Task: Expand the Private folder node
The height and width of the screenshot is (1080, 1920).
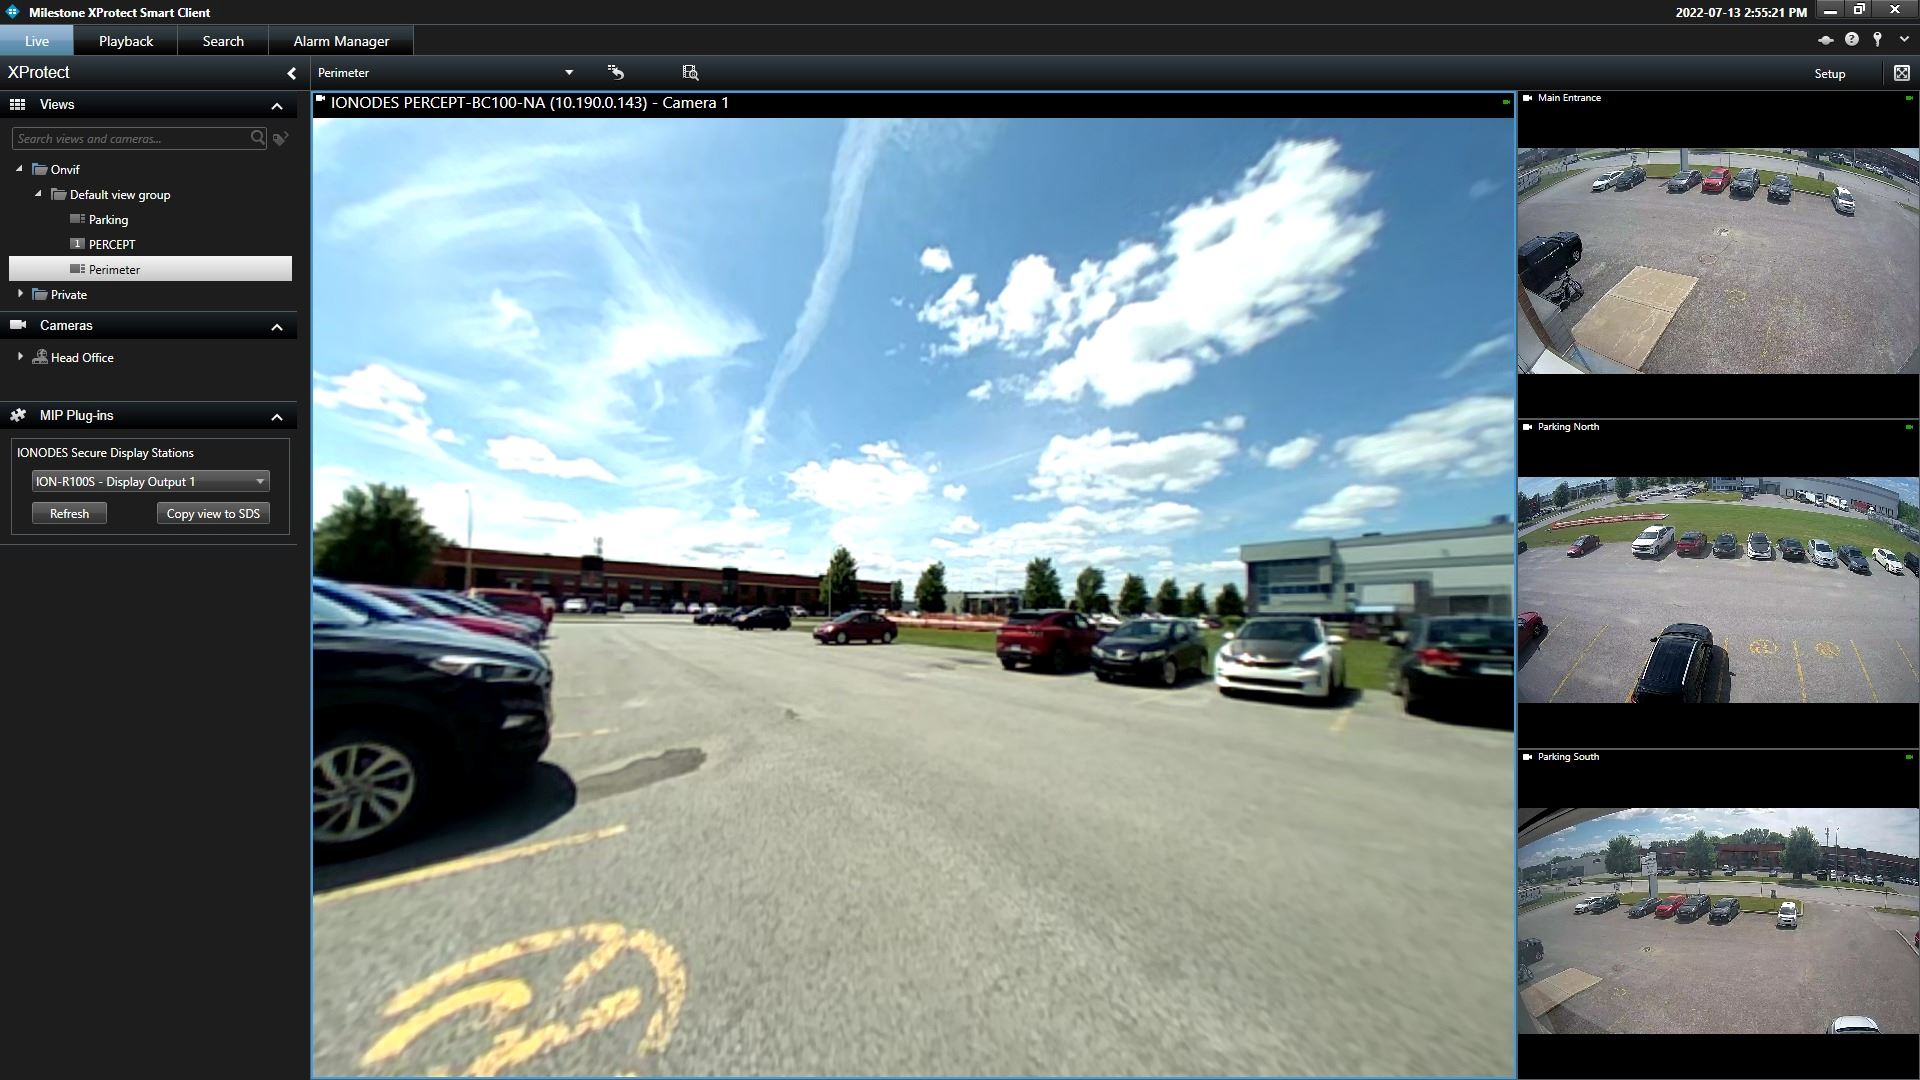Action: [20, 294]
